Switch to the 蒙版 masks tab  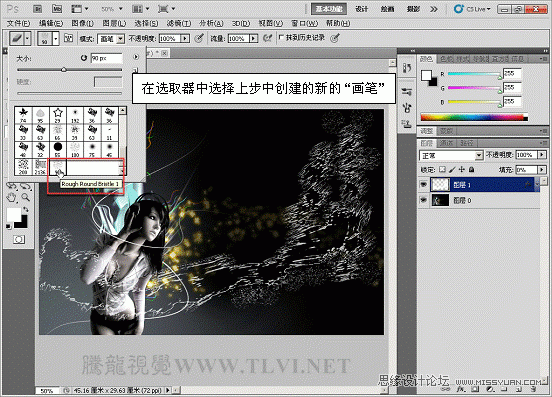click(446, 131)
